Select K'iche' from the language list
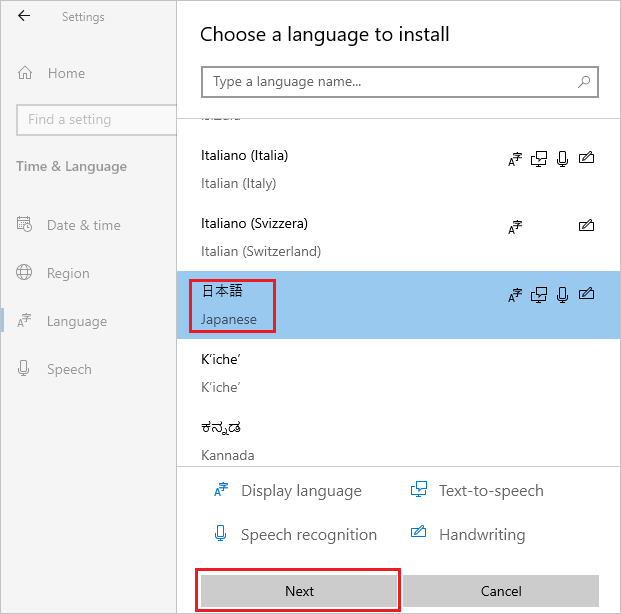 click(x=222, y=372)
